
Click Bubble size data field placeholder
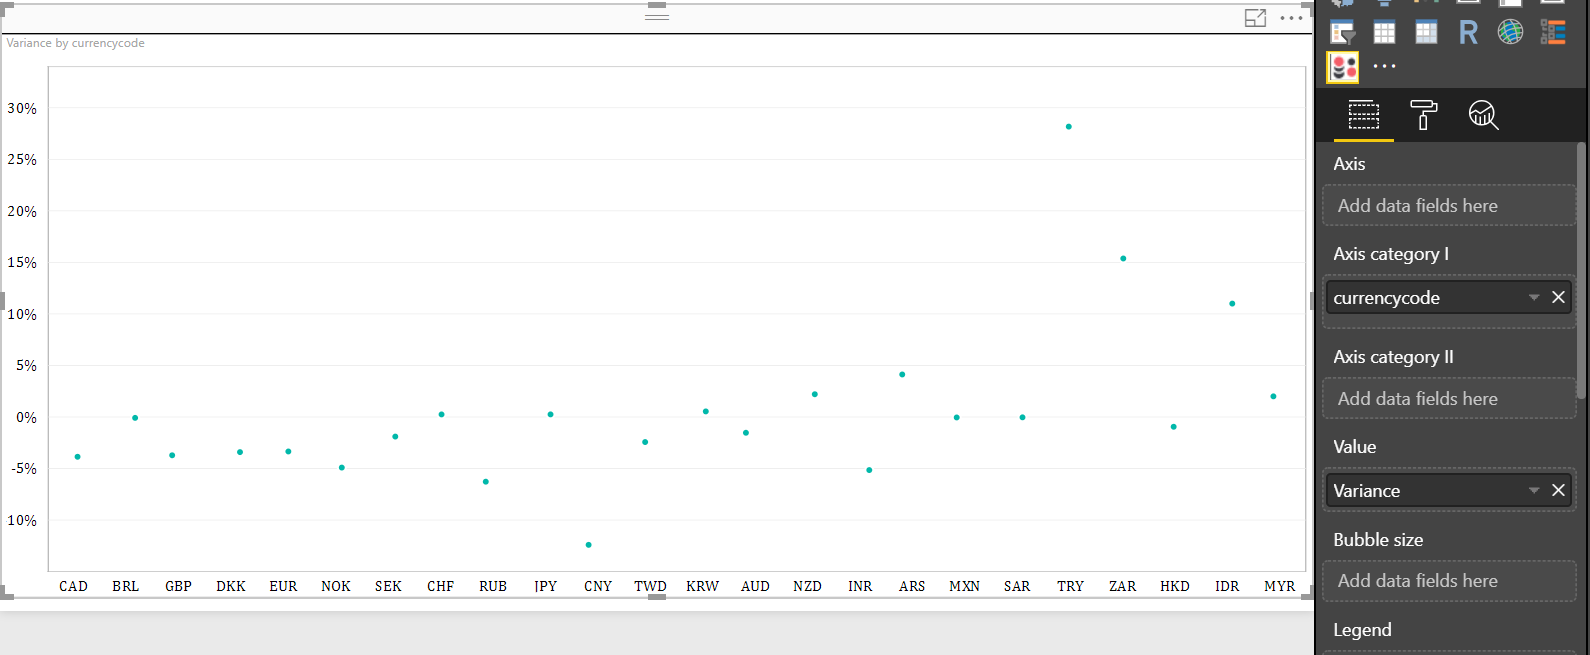click(1449, 580)
